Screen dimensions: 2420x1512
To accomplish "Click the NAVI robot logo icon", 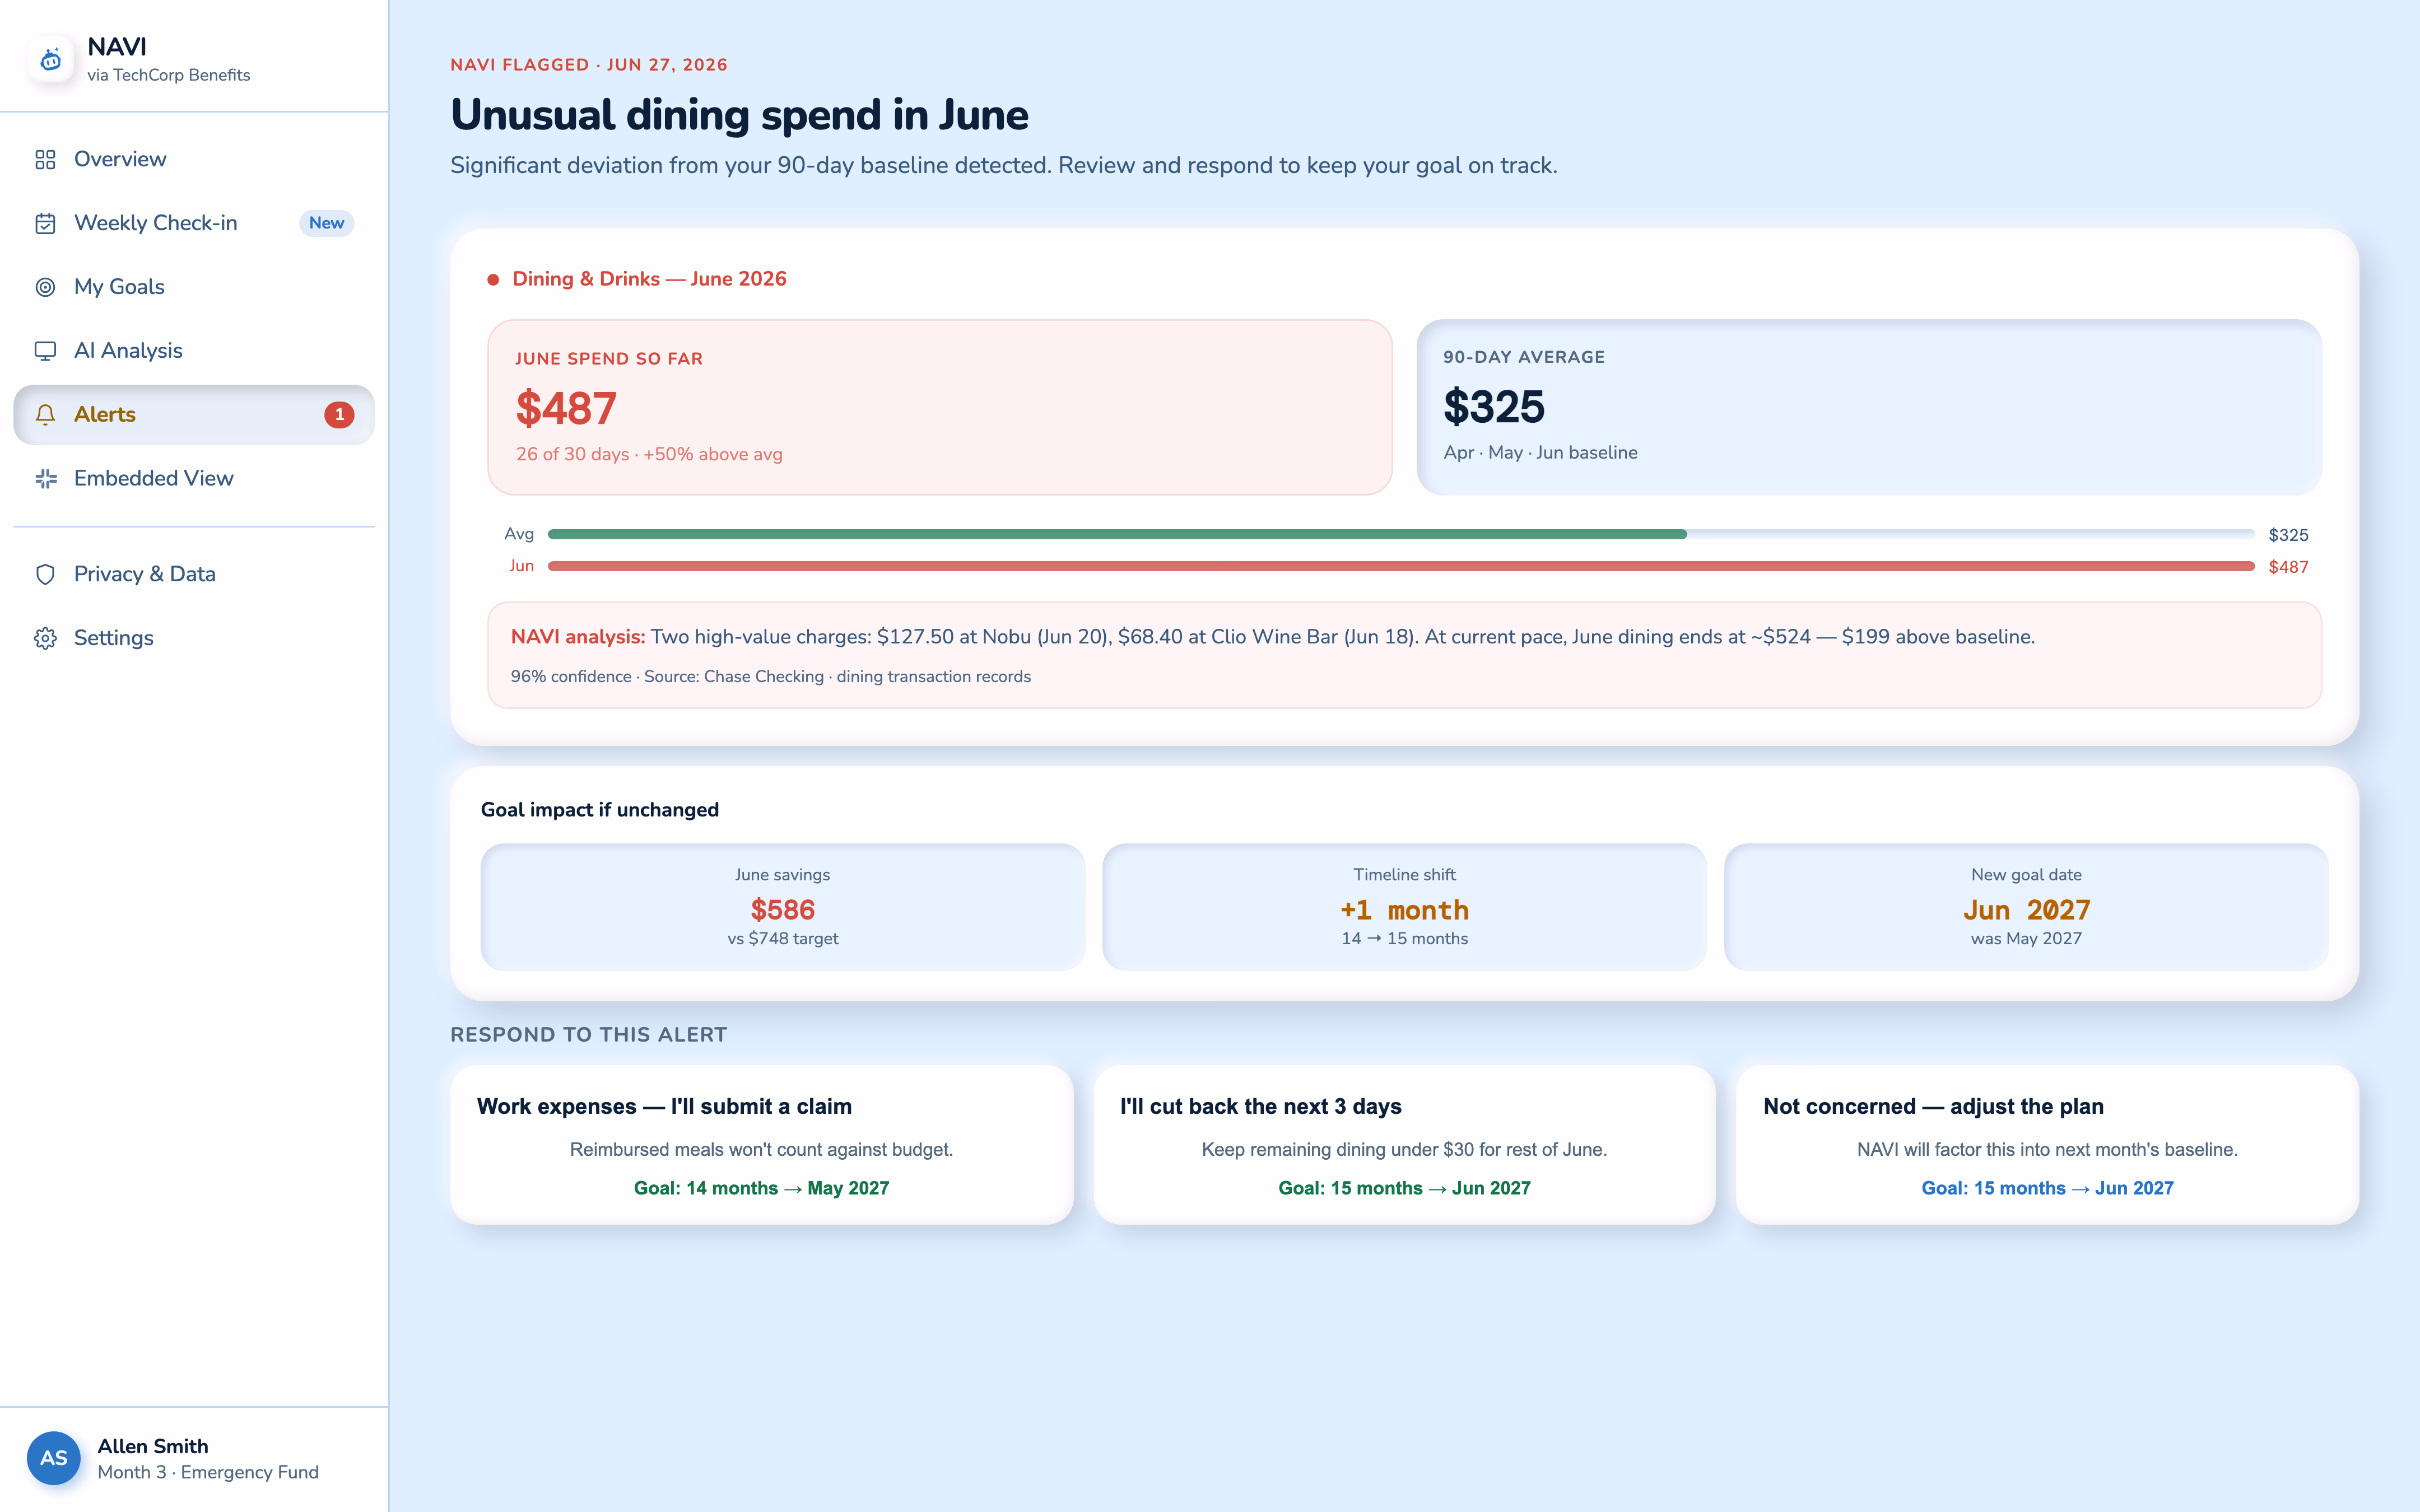I will (51, 60).
